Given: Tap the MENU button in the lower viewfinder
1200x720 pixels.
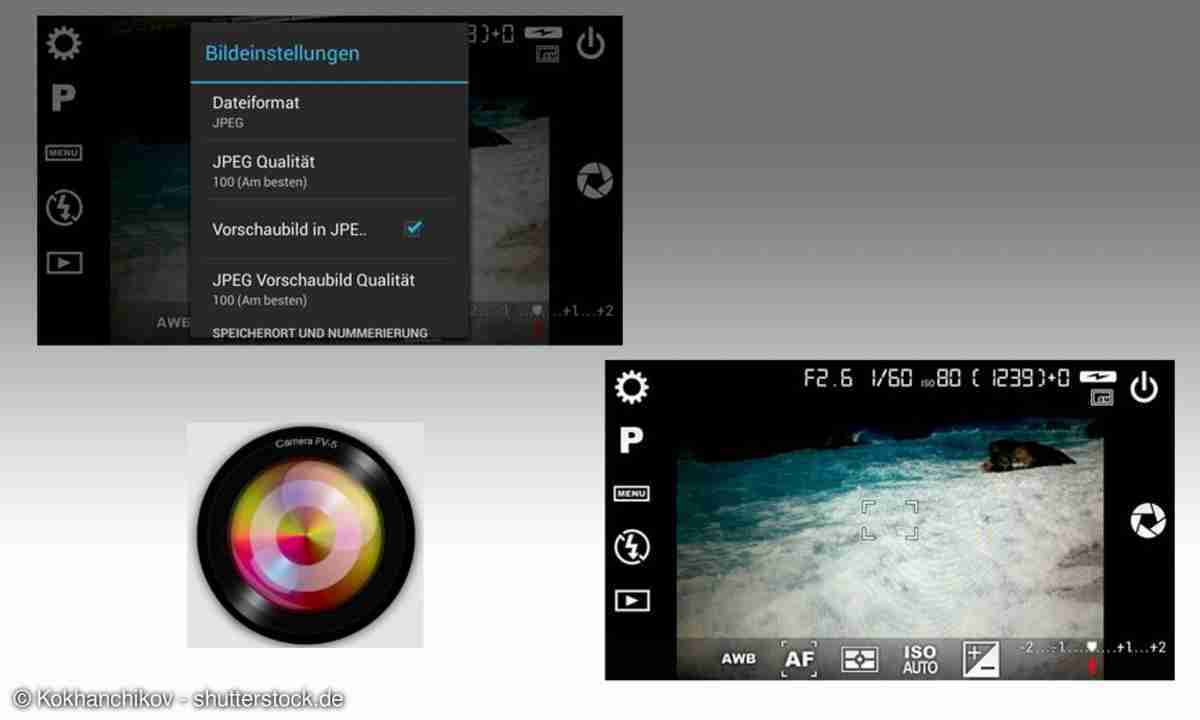Looking at the screenshot, I should coord(632,494).
